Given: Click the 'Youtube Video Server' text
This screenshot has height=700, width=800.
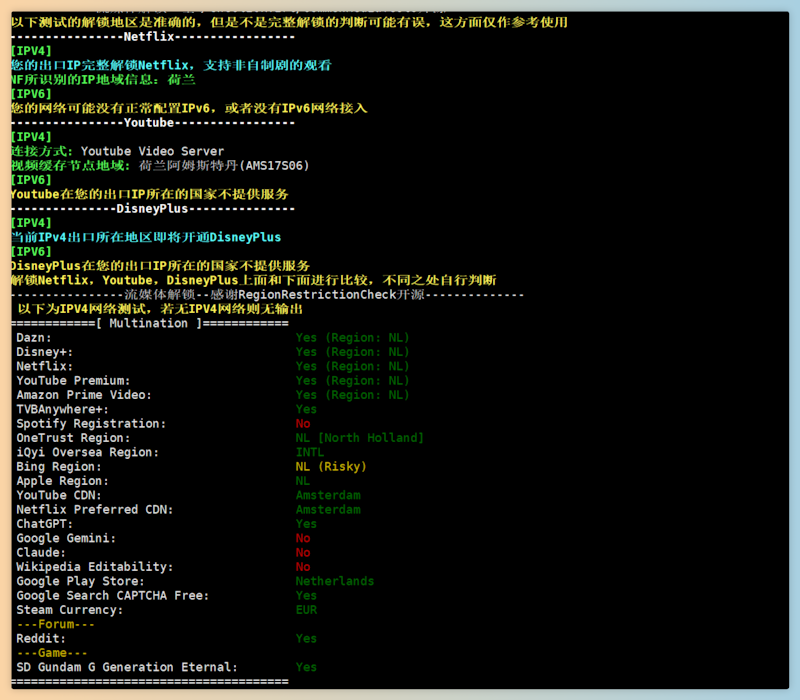Looking at the screenshot, I should 153,152.
